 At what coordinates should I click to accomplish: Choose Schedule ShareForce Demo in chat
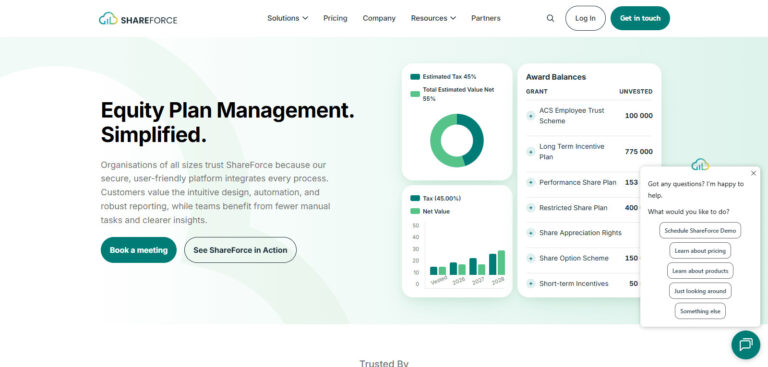tap(700, 230)
